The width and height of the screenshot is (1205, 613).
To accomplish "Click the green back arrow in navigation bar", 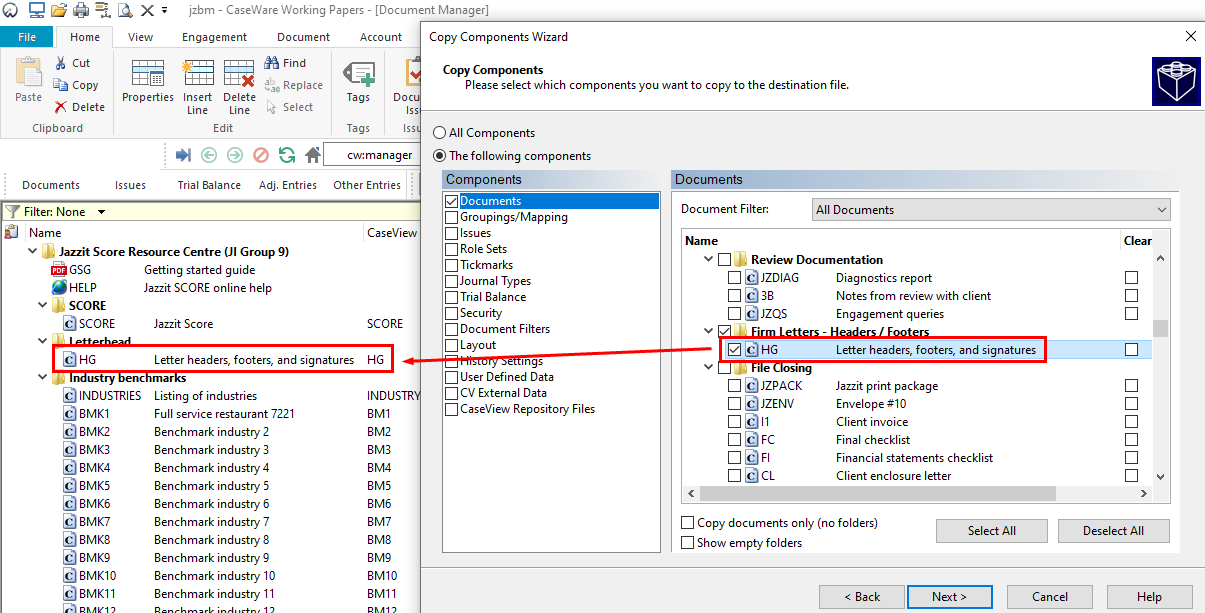I will pyautogui.click(x=209, y=155).
